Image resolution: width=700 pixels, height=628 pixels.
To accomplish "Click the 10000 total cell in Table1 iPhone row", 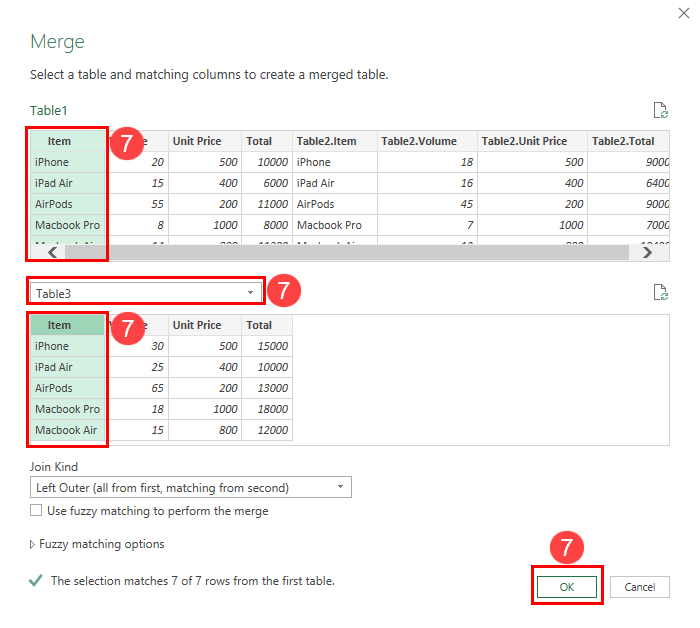I will (x=267, y=162).
